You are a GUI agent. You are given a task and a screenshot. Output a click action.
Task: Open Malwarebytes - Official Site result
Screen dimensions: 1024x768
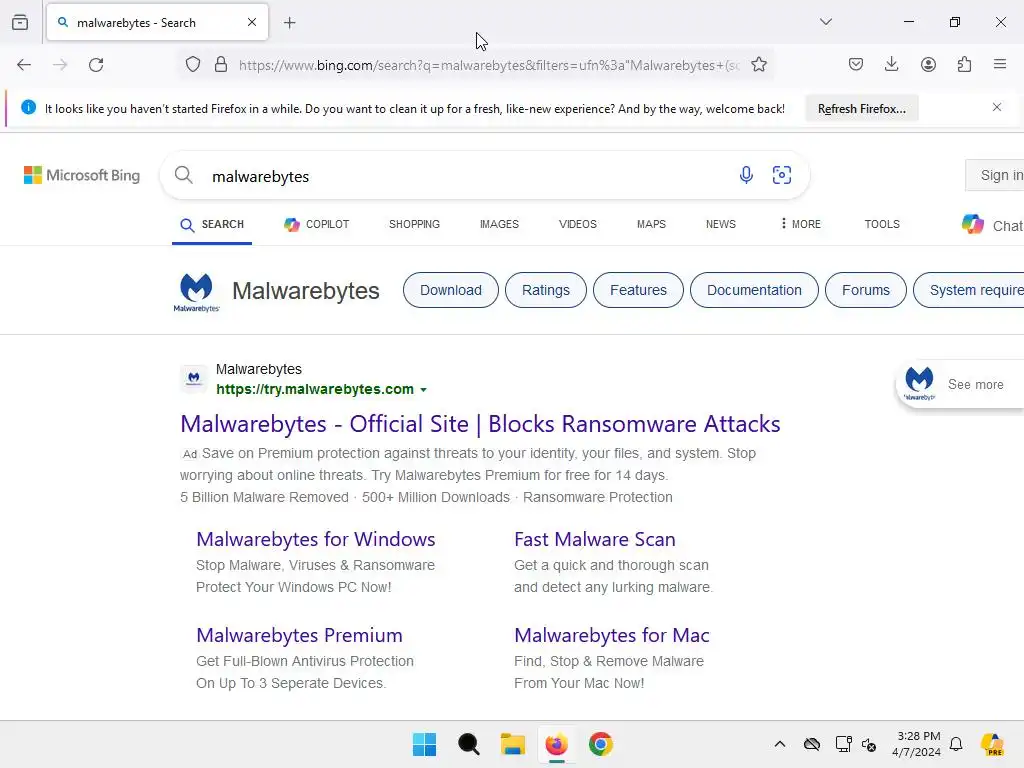tap(480, 424)
